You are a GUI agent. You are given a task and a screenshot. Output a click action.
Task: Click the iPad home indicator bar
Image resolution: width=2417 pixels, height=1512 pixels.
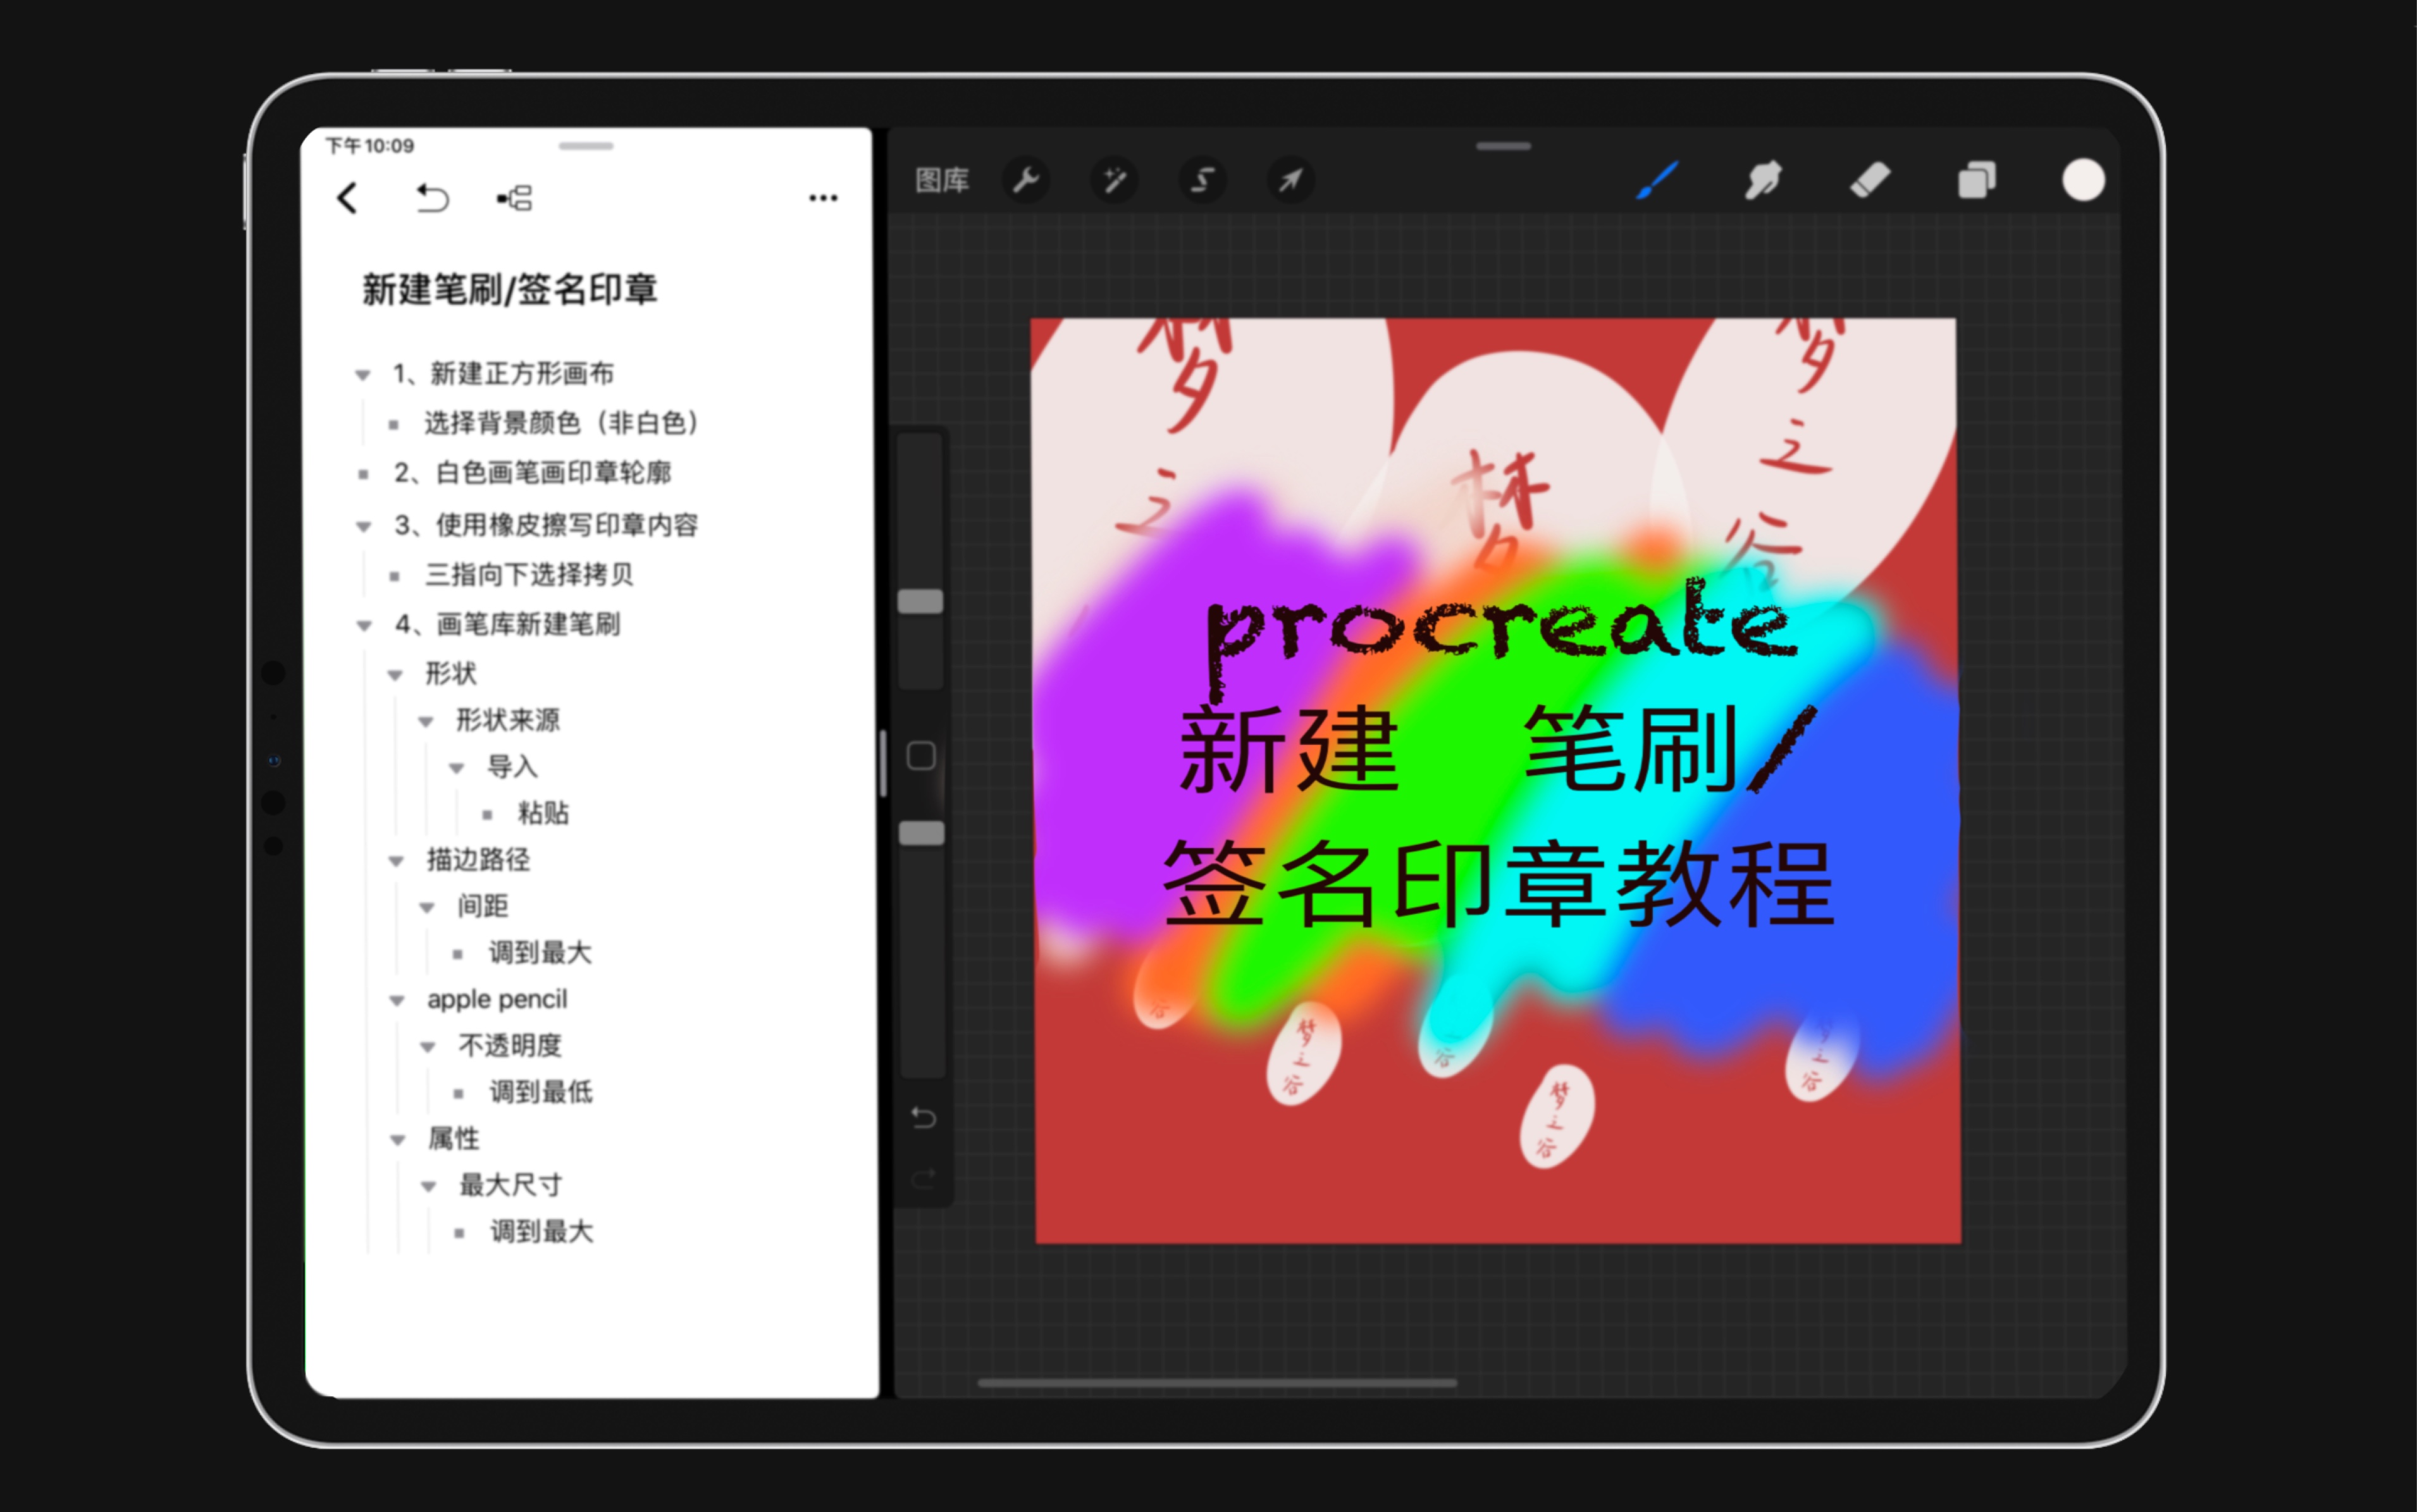[1217, 1383]
